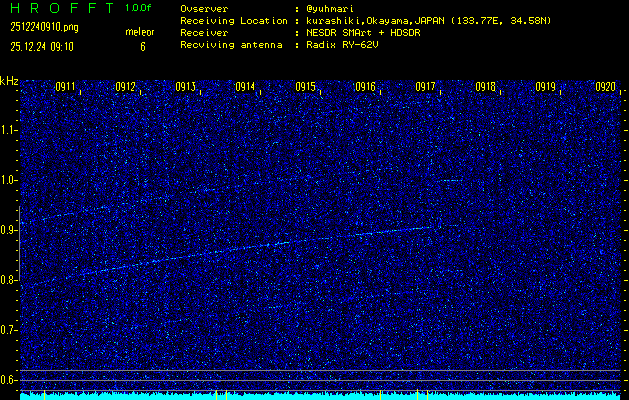The height and width of the screenshot is (400, 629).
Task: Click the 0911 time marker
Action: tap(65, 87)
